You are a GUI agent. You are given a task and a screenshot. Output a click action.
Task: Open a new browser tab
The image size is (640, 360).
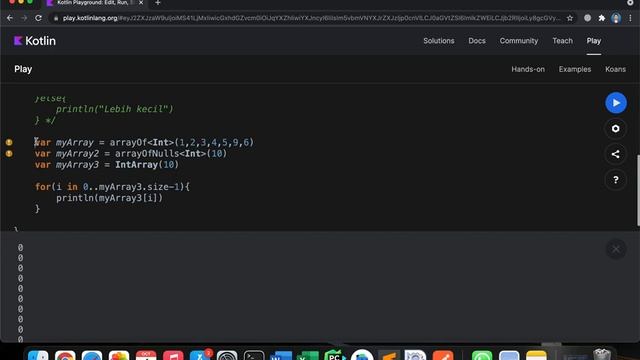click(158, 3)
